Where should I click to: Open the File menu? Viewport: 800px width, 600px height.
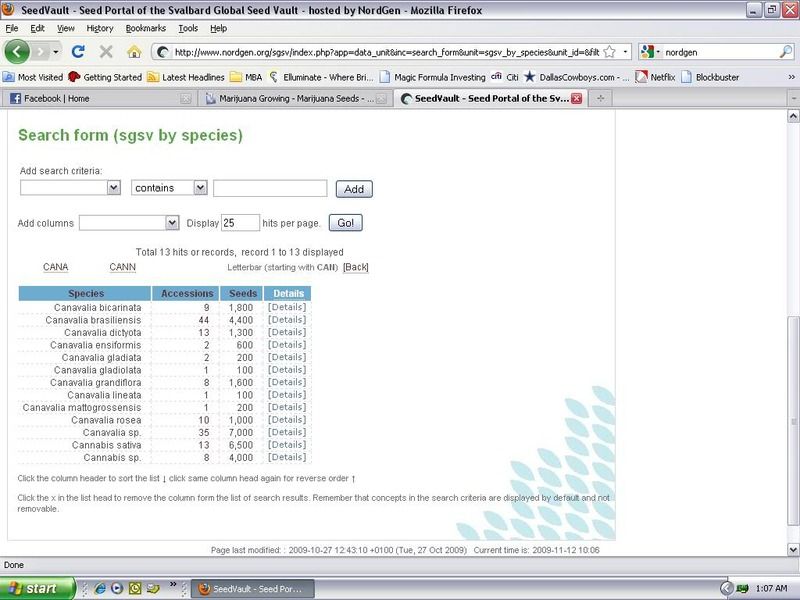click(12, 29)
